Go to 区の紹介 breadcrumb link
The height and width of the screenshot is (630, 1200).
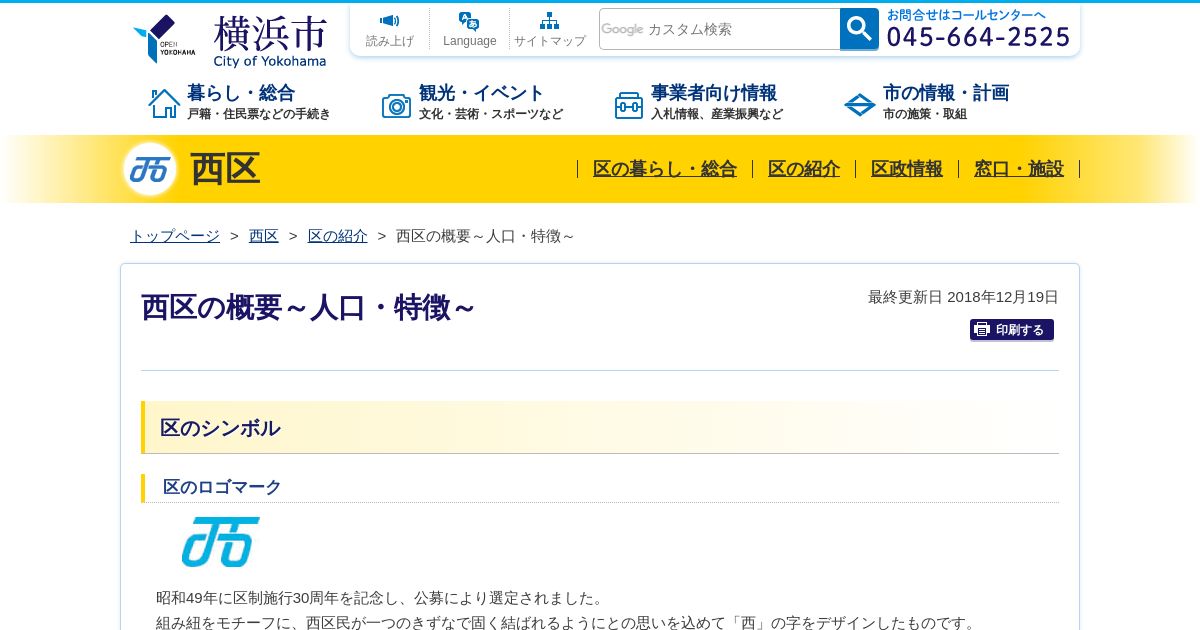(x=338, y=236)
